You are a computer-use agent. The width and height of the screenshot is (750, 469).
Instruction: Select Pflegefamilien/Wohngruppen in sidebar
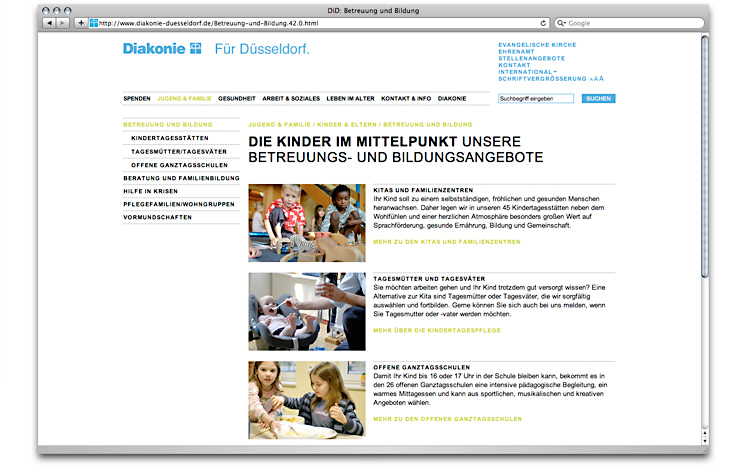pos(179,204)
